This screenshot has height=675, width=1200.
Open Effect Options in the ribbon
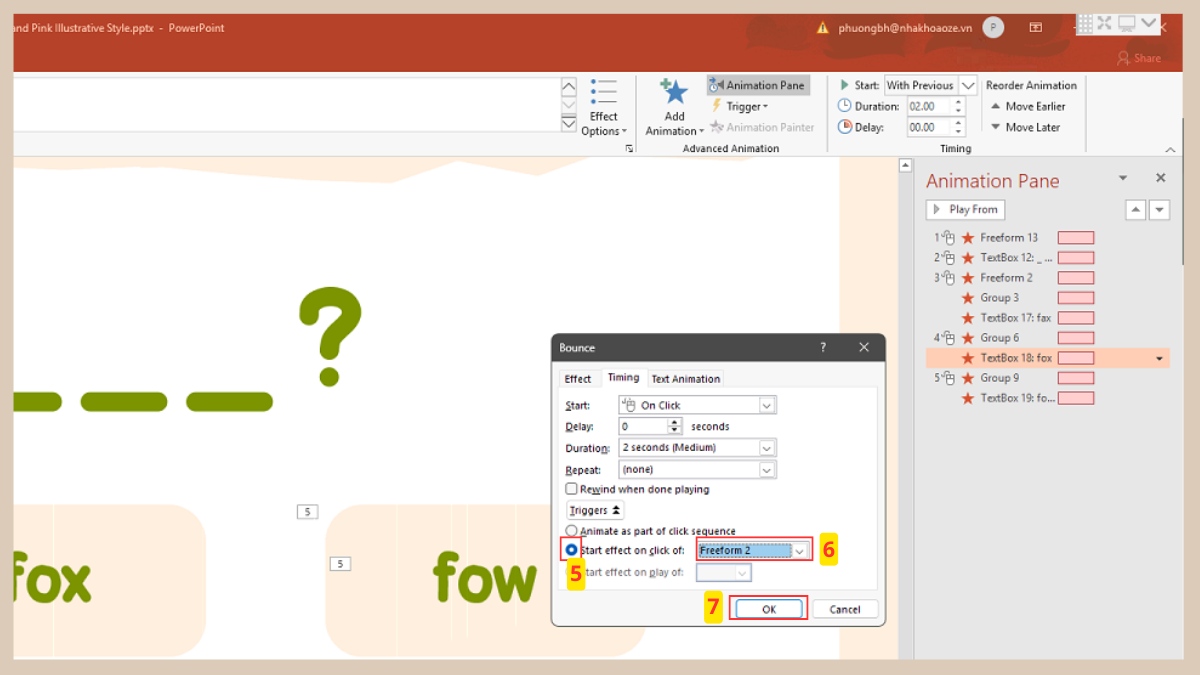603,108
